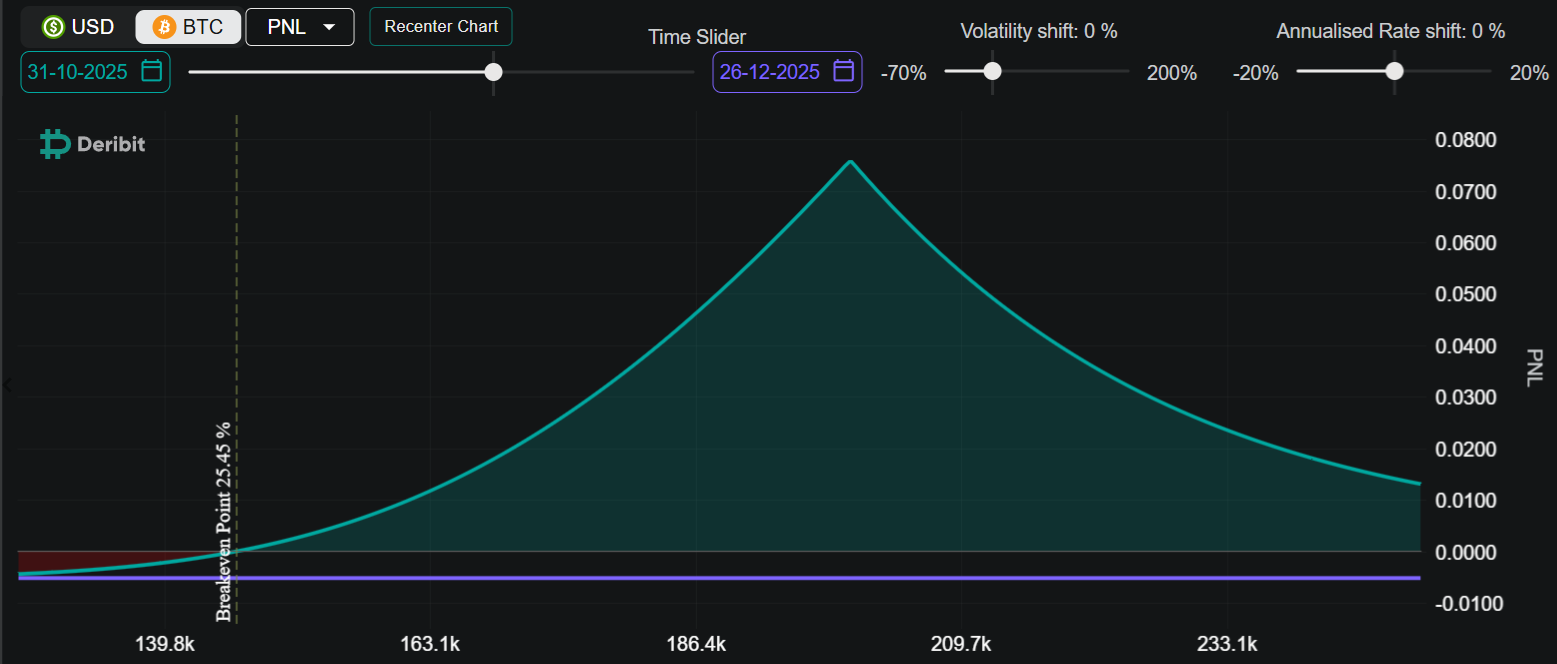The image size is (1557, 664).
Task: Click the Breakeven Point 25.45 % label
Action: point(224,520)
